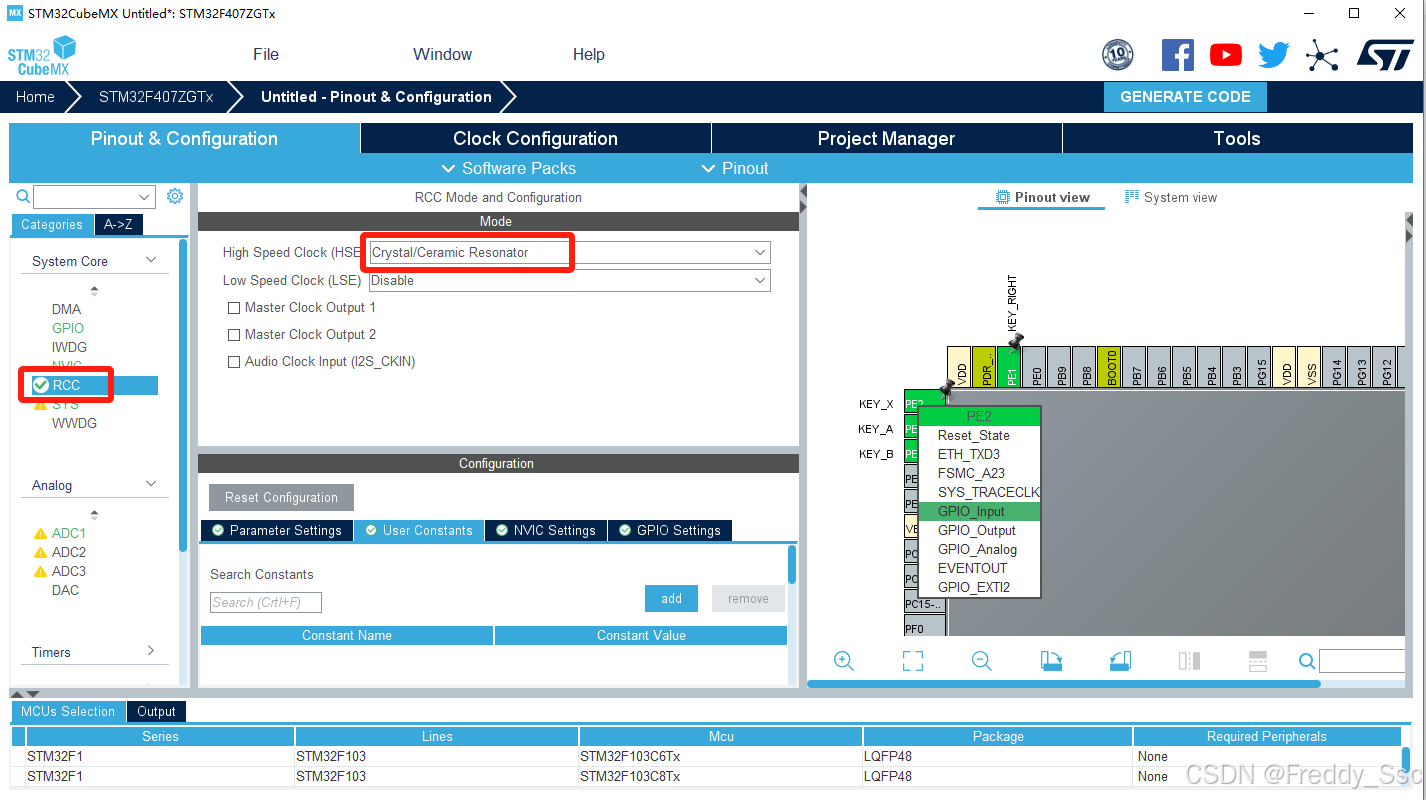Rotate chip counter-clockwise in pinout view
Viewport: 1426px width, 800px height.
pyautogui.click(x=1120, y=661)
